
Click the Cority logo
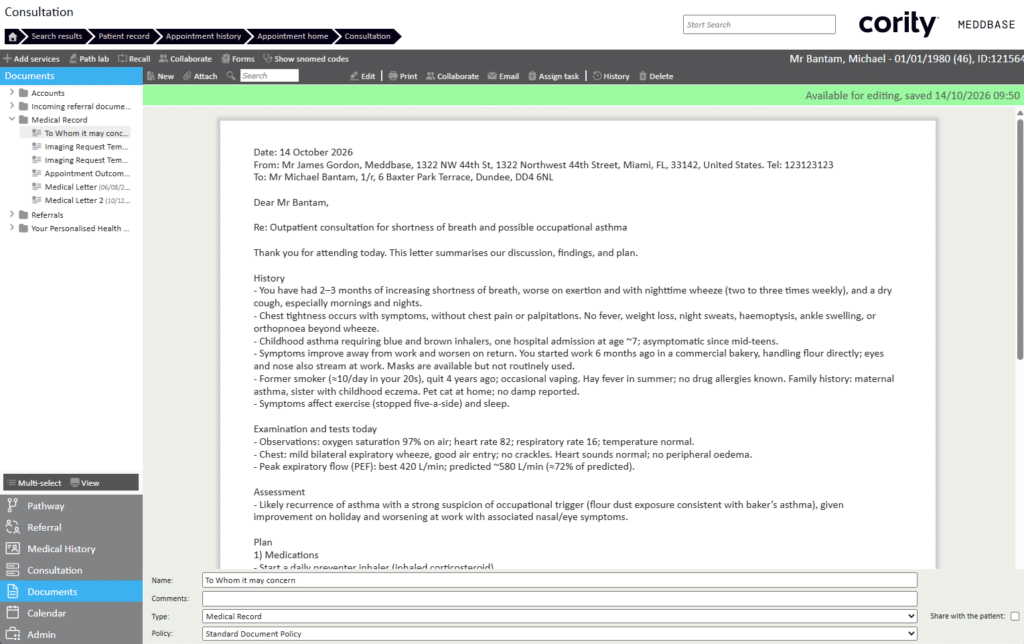pyautogui.click(x=898, y=25)
